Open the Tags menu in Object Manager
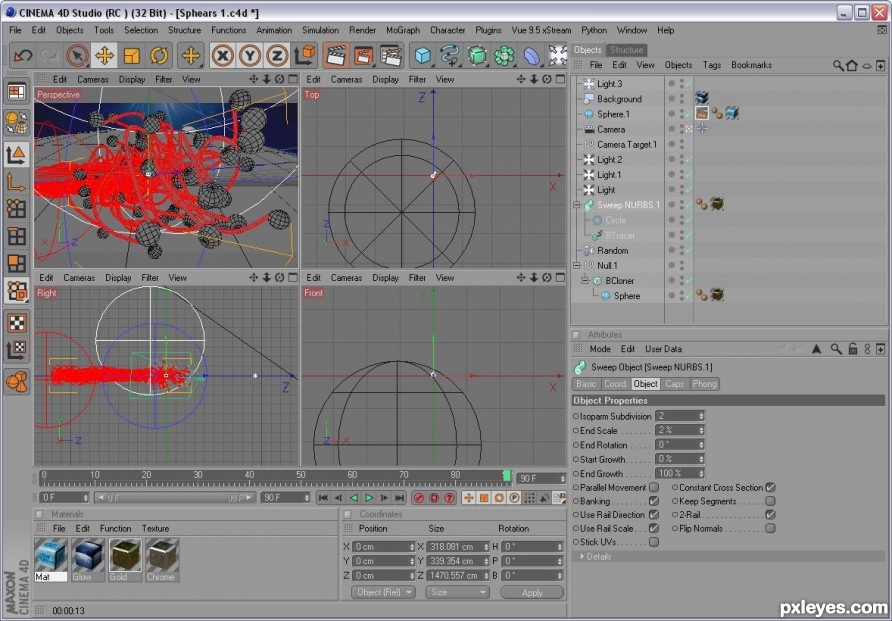Screen dimensions: 892x621 pyautogui.click(x=712, y=65)
